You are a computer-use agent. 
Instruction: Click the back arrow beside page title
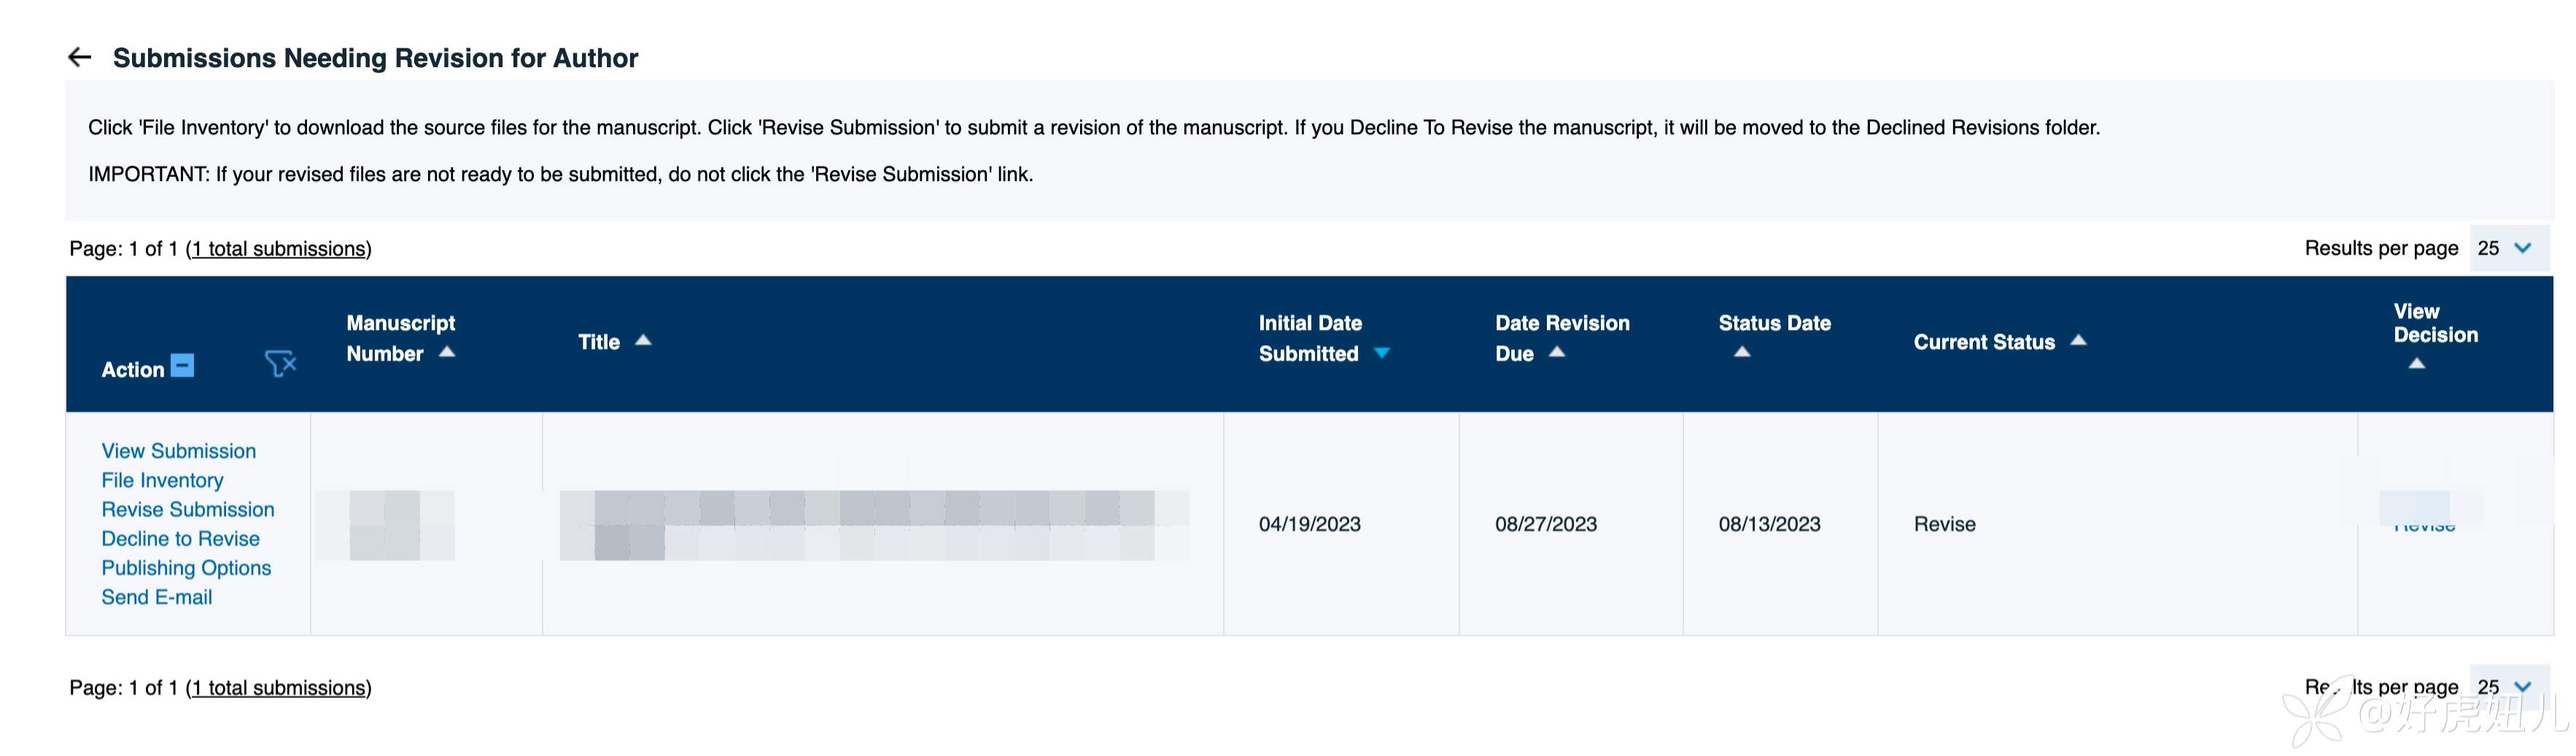click(80, 58)
